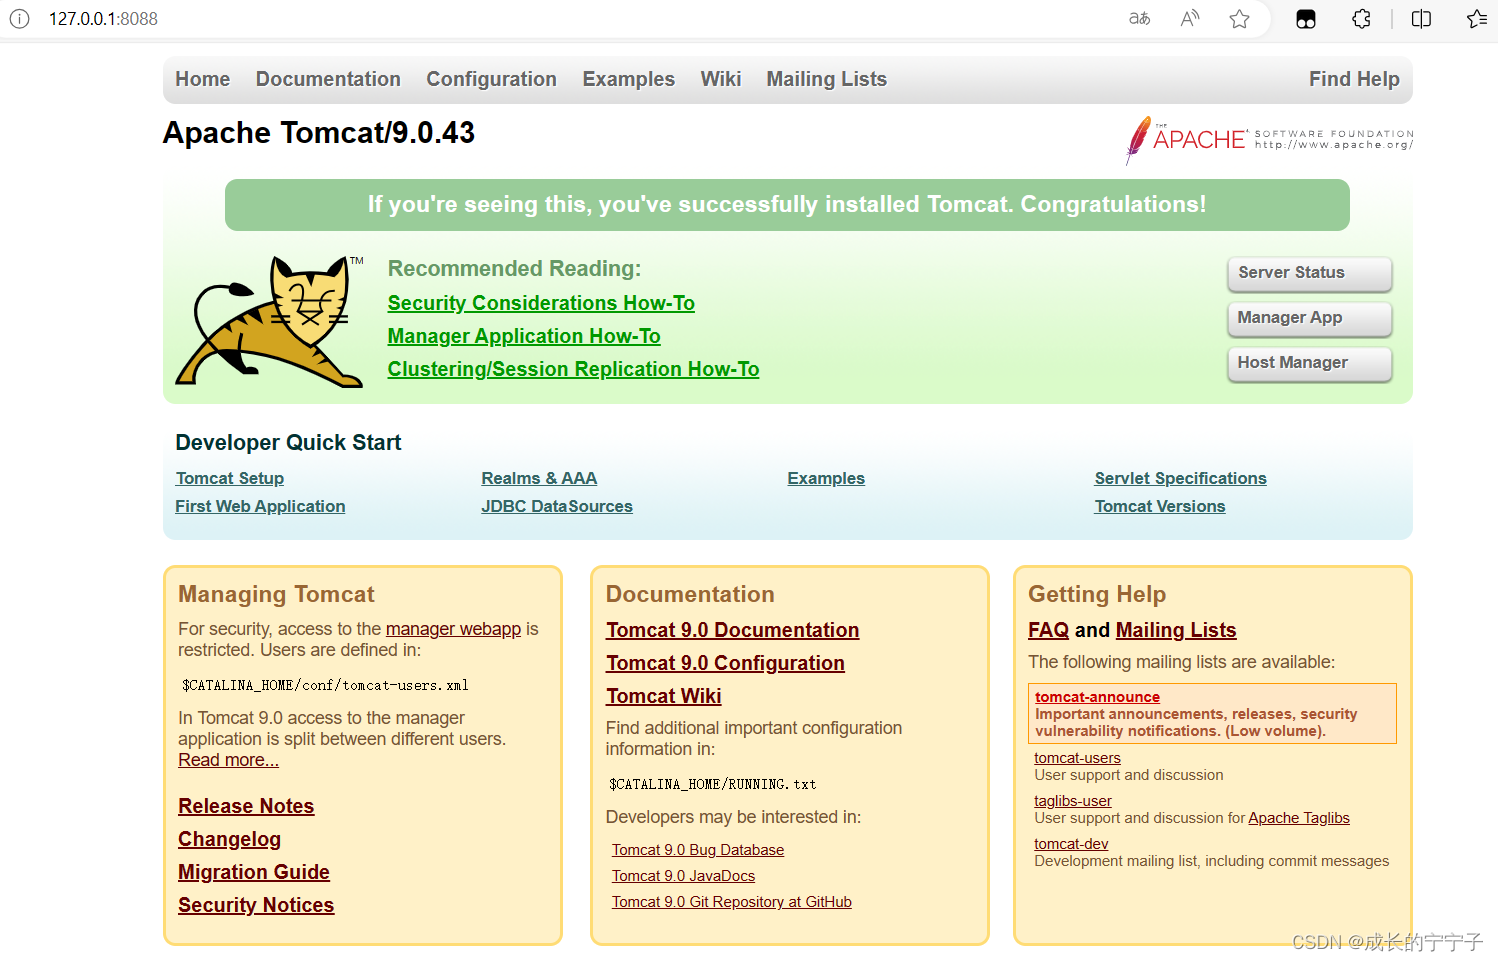Image resolution: width=1498 pixels, height=961 pixels.
Task: Click the Managing Tomcat heading
Action: pos(276,594)
